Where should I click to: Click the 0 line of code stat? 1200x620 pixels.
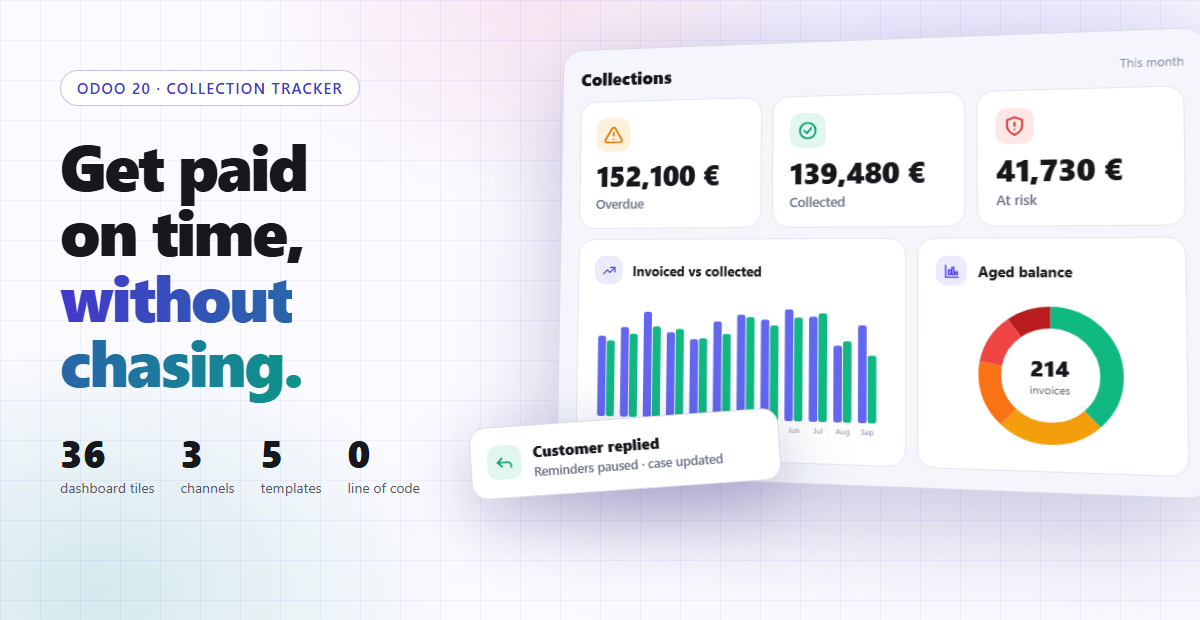383,468
